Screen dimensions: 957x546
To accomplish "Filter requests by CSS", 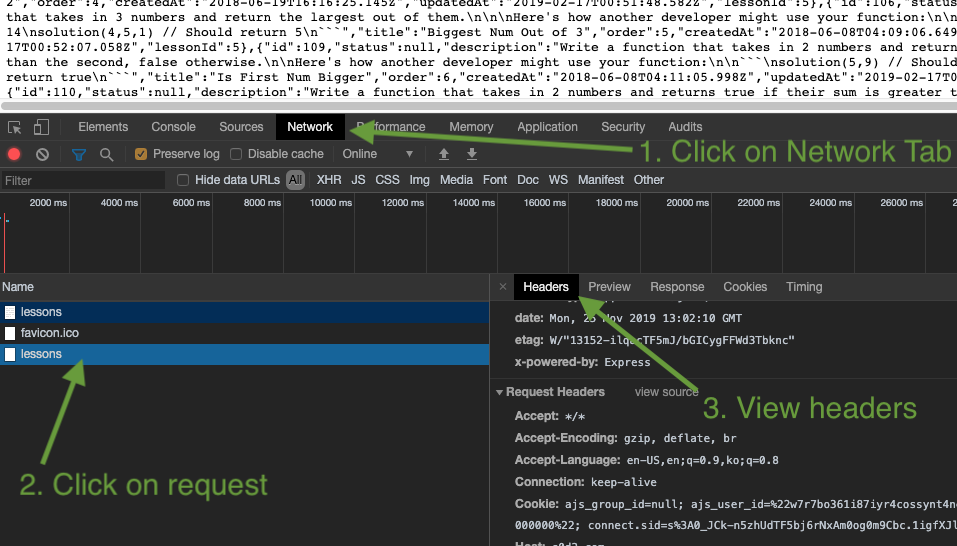I will pos(387,180).
